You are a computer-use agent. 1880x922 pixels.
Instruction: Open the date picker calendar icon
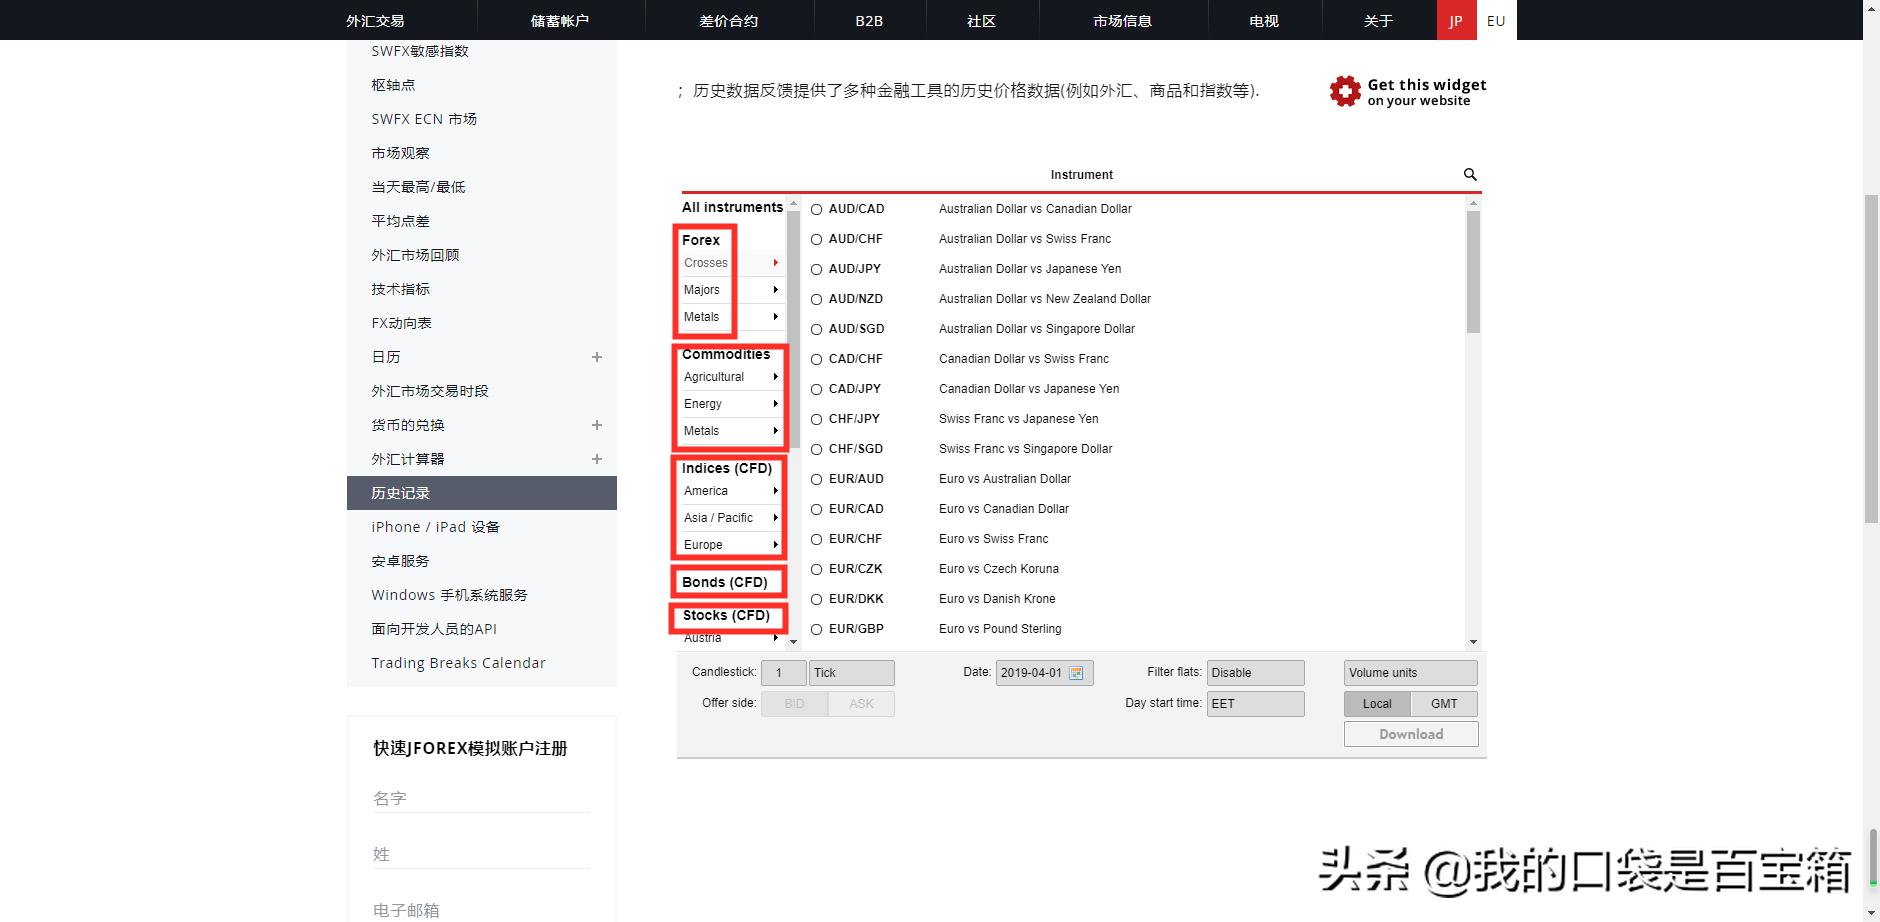[1077, 673]
